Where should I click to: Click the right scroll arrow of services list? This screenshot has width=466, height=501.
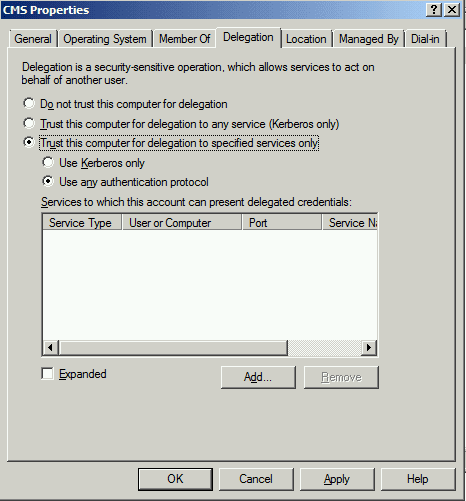pyautogui.click(x=369, y=348)
